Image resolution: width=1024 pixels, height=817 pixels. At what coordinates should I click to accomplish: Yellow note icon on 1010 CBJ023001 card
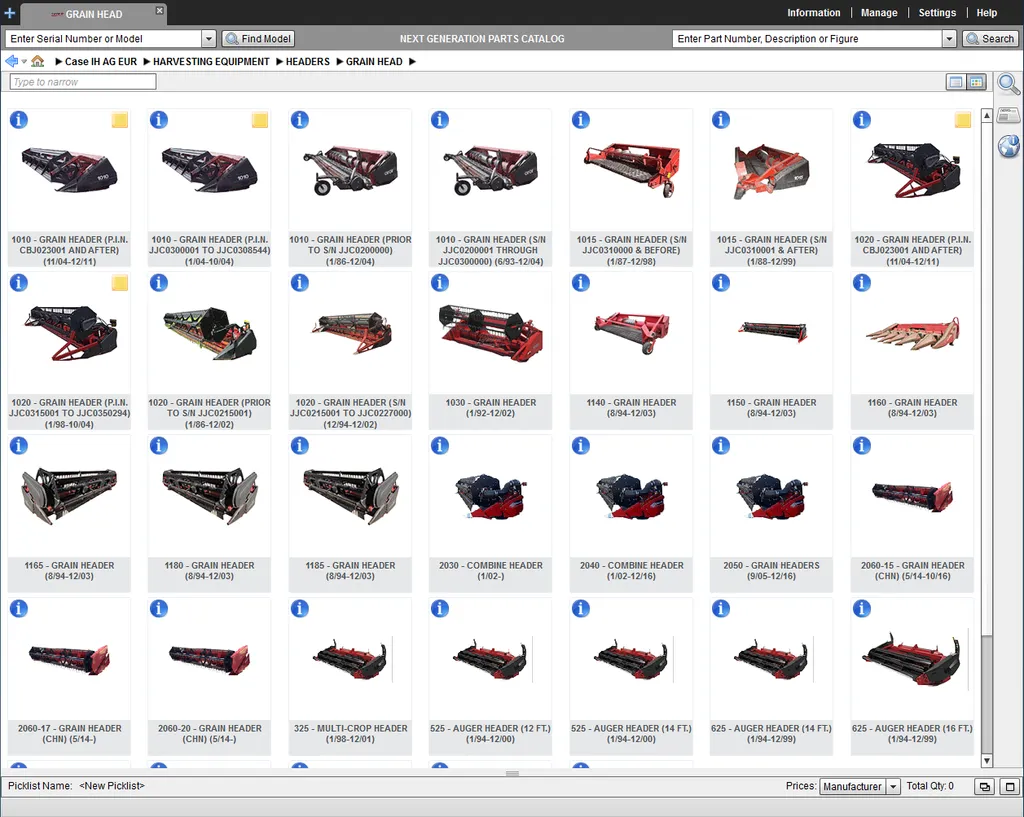120,120
